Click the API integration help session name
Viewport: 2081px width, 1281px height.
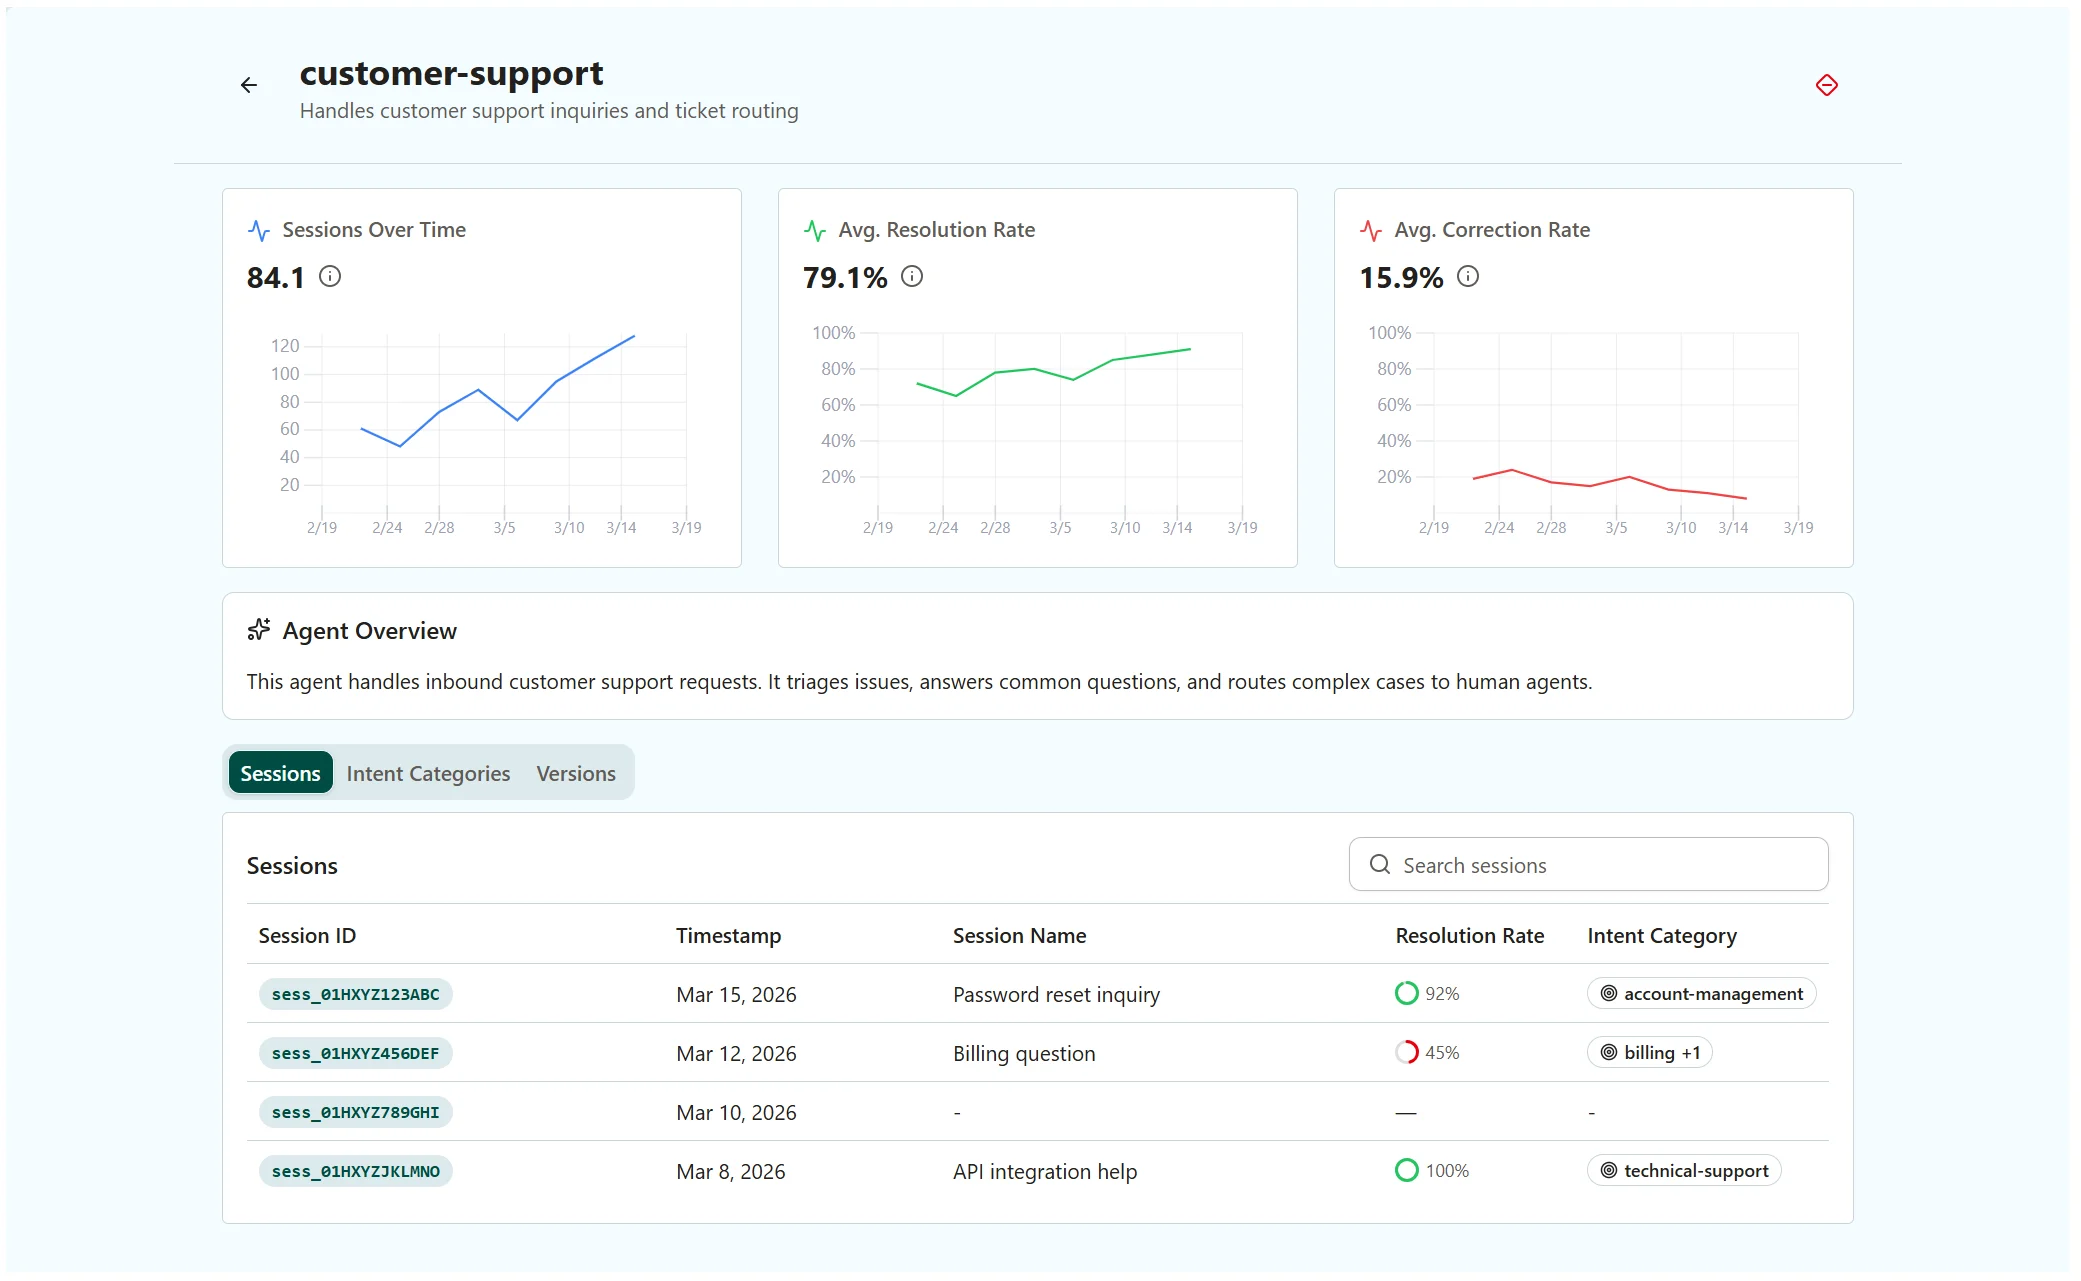pyautogui.click(x=1045, y=1171)
